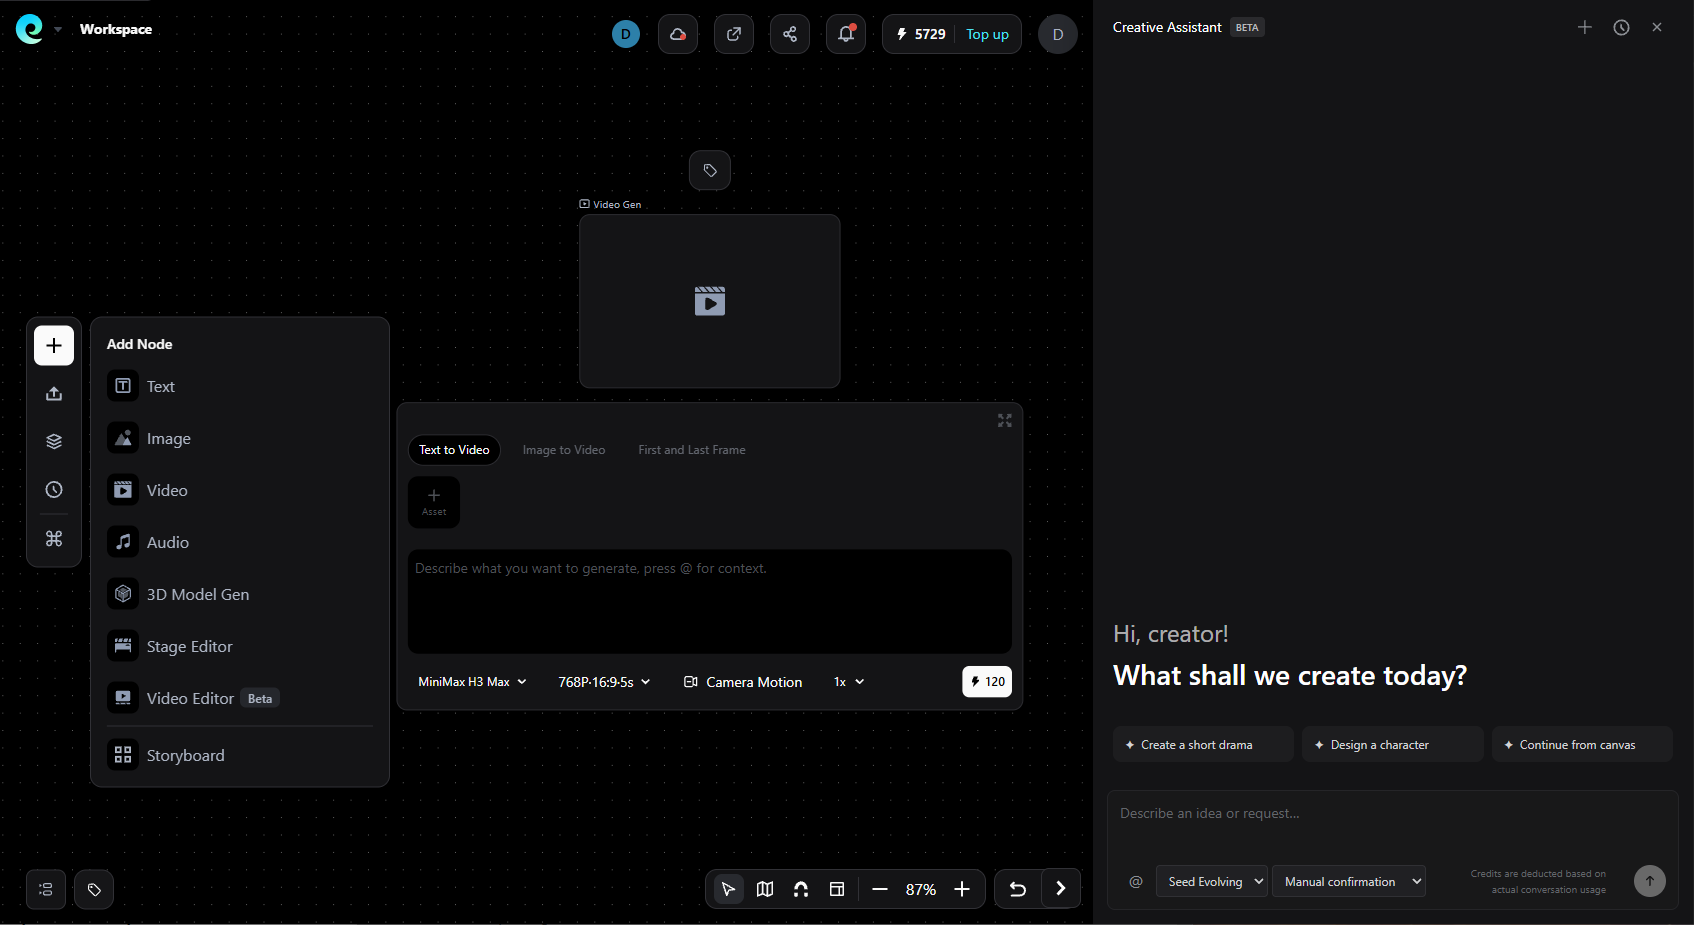Open the 768P·16:9·5s settings dropdown
Image resolution: width=1694 pixels, height=925 pixels.
tap(604, 682)
